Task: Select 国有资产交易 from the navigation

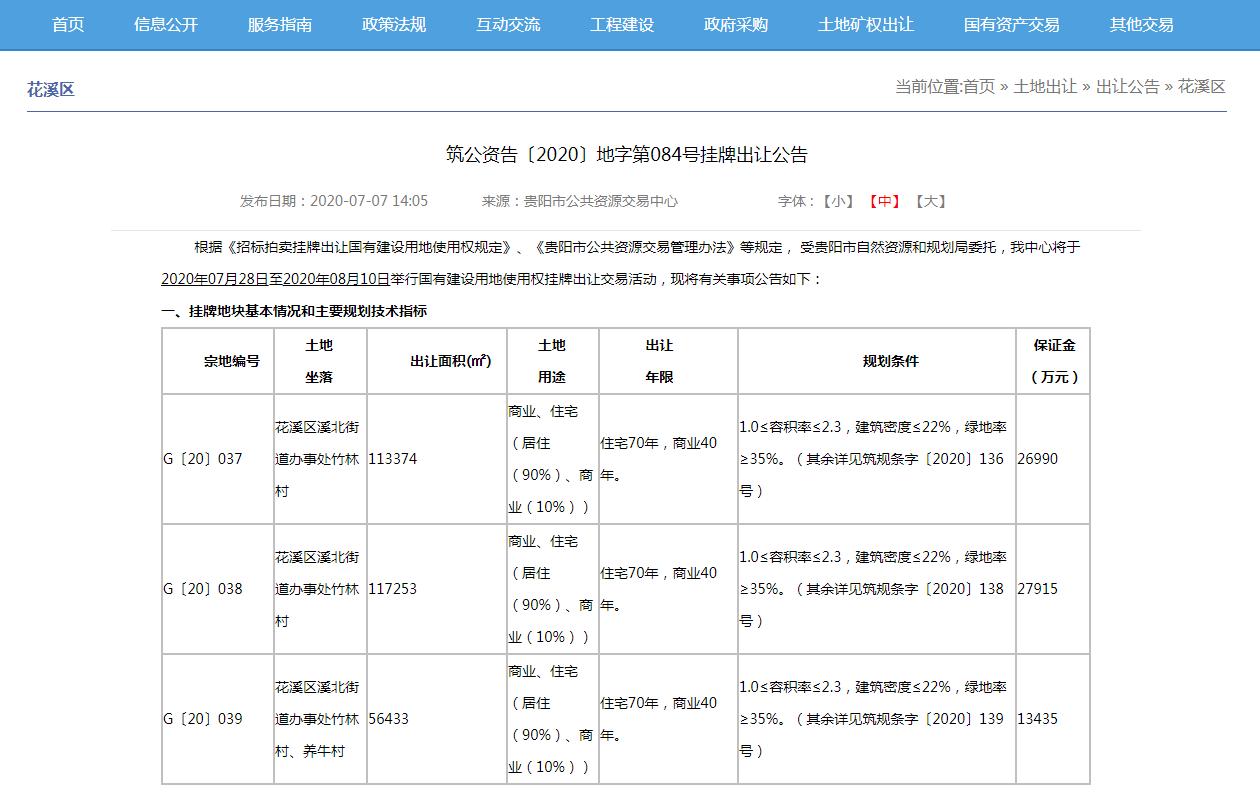Action: 1014,25
